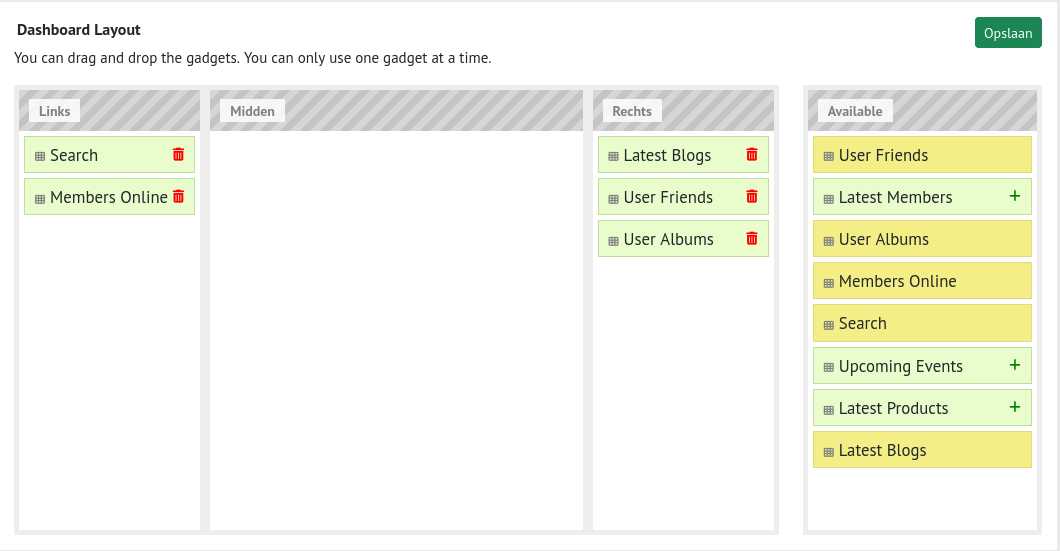Trash the Latest Blogs gadget in Rechts
Screen dimensions: 1060x551
coord(752,154)
